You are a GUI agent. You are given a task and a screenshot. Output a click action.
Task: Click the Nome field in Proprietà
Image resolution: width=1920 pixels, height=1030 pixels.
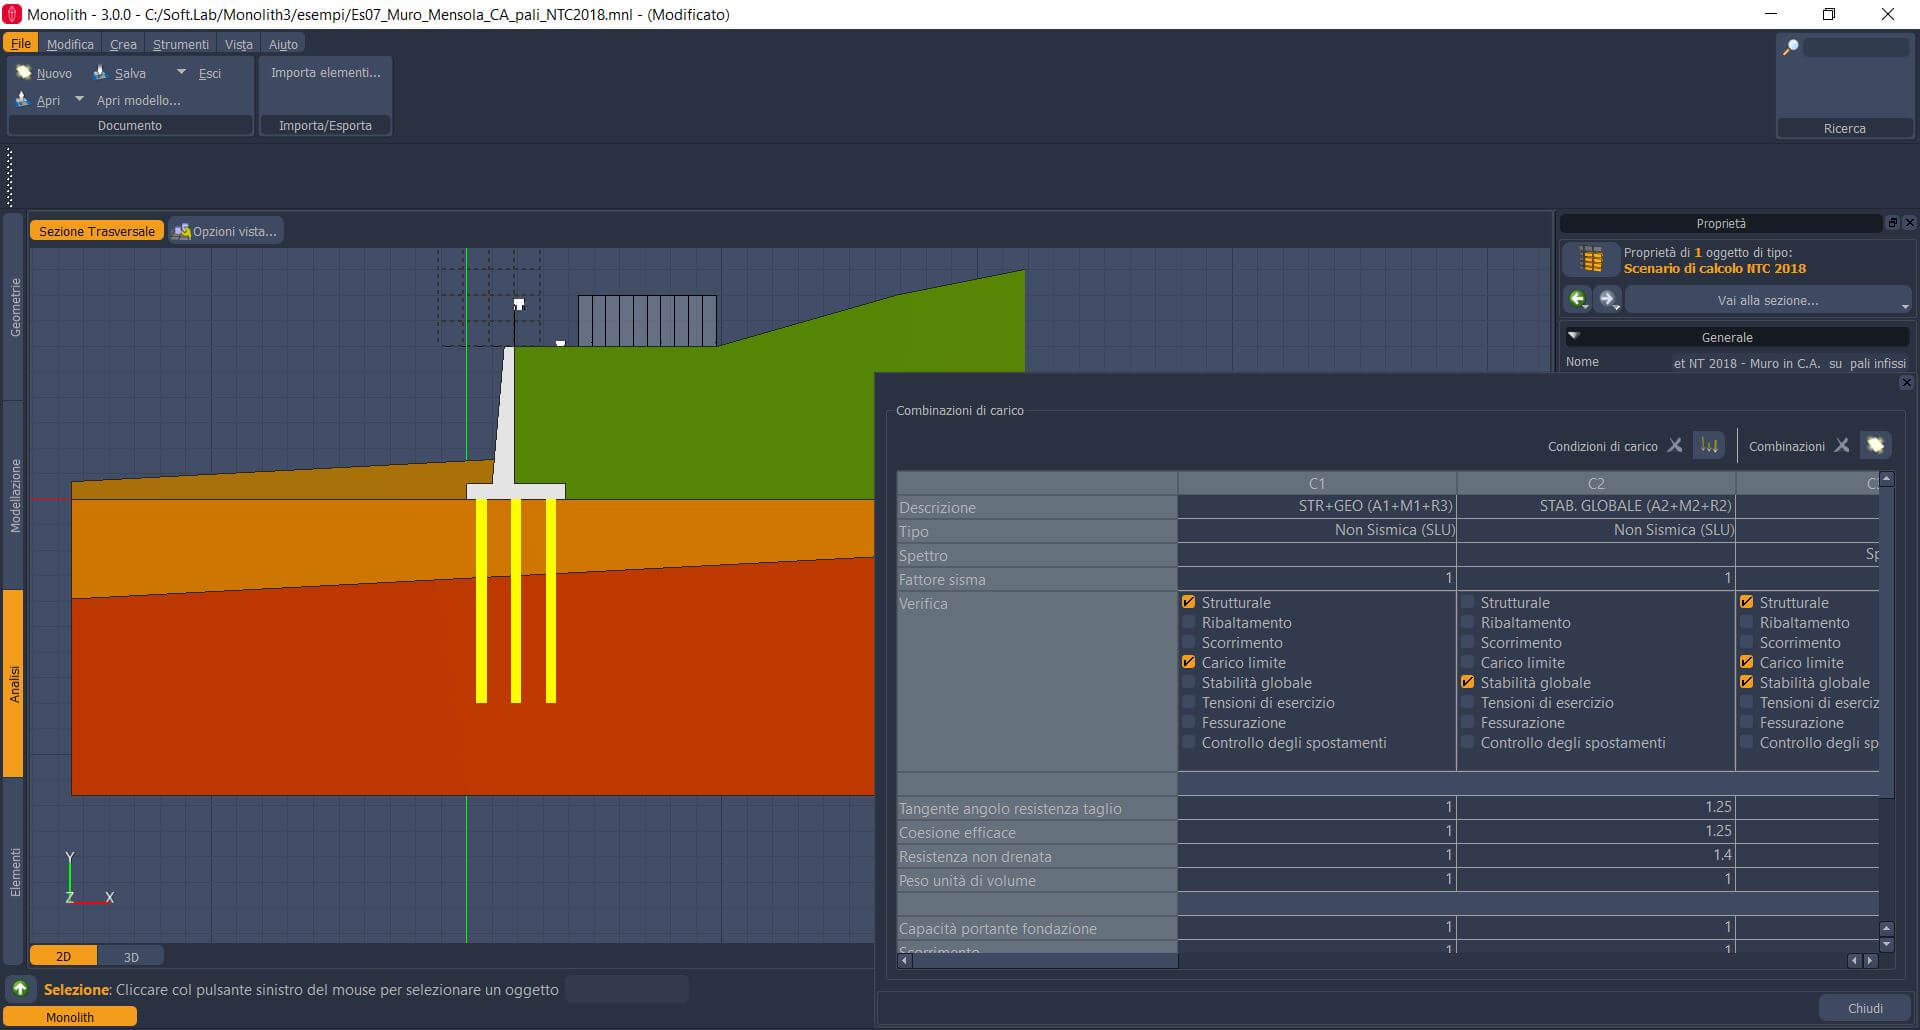click(1788, 363)
